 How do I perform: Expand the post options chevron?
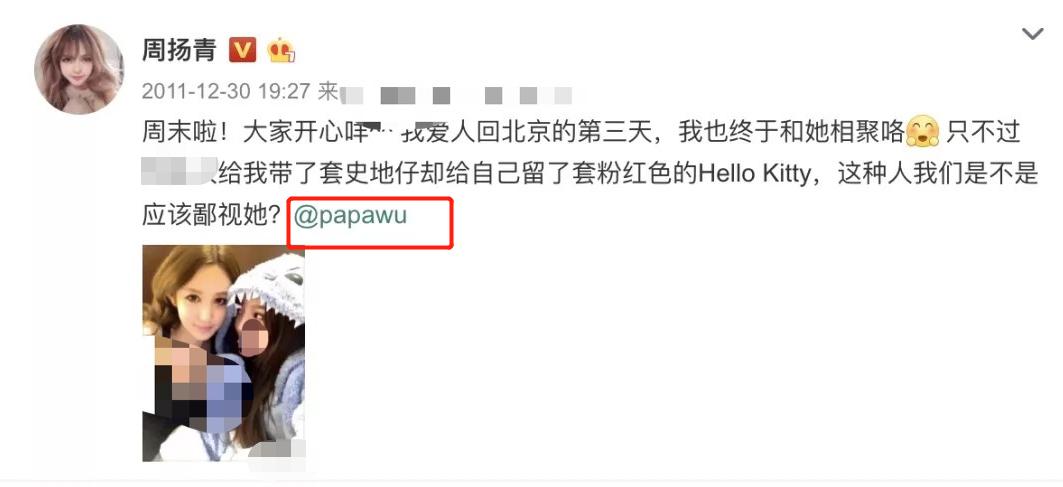(1032, 34)
